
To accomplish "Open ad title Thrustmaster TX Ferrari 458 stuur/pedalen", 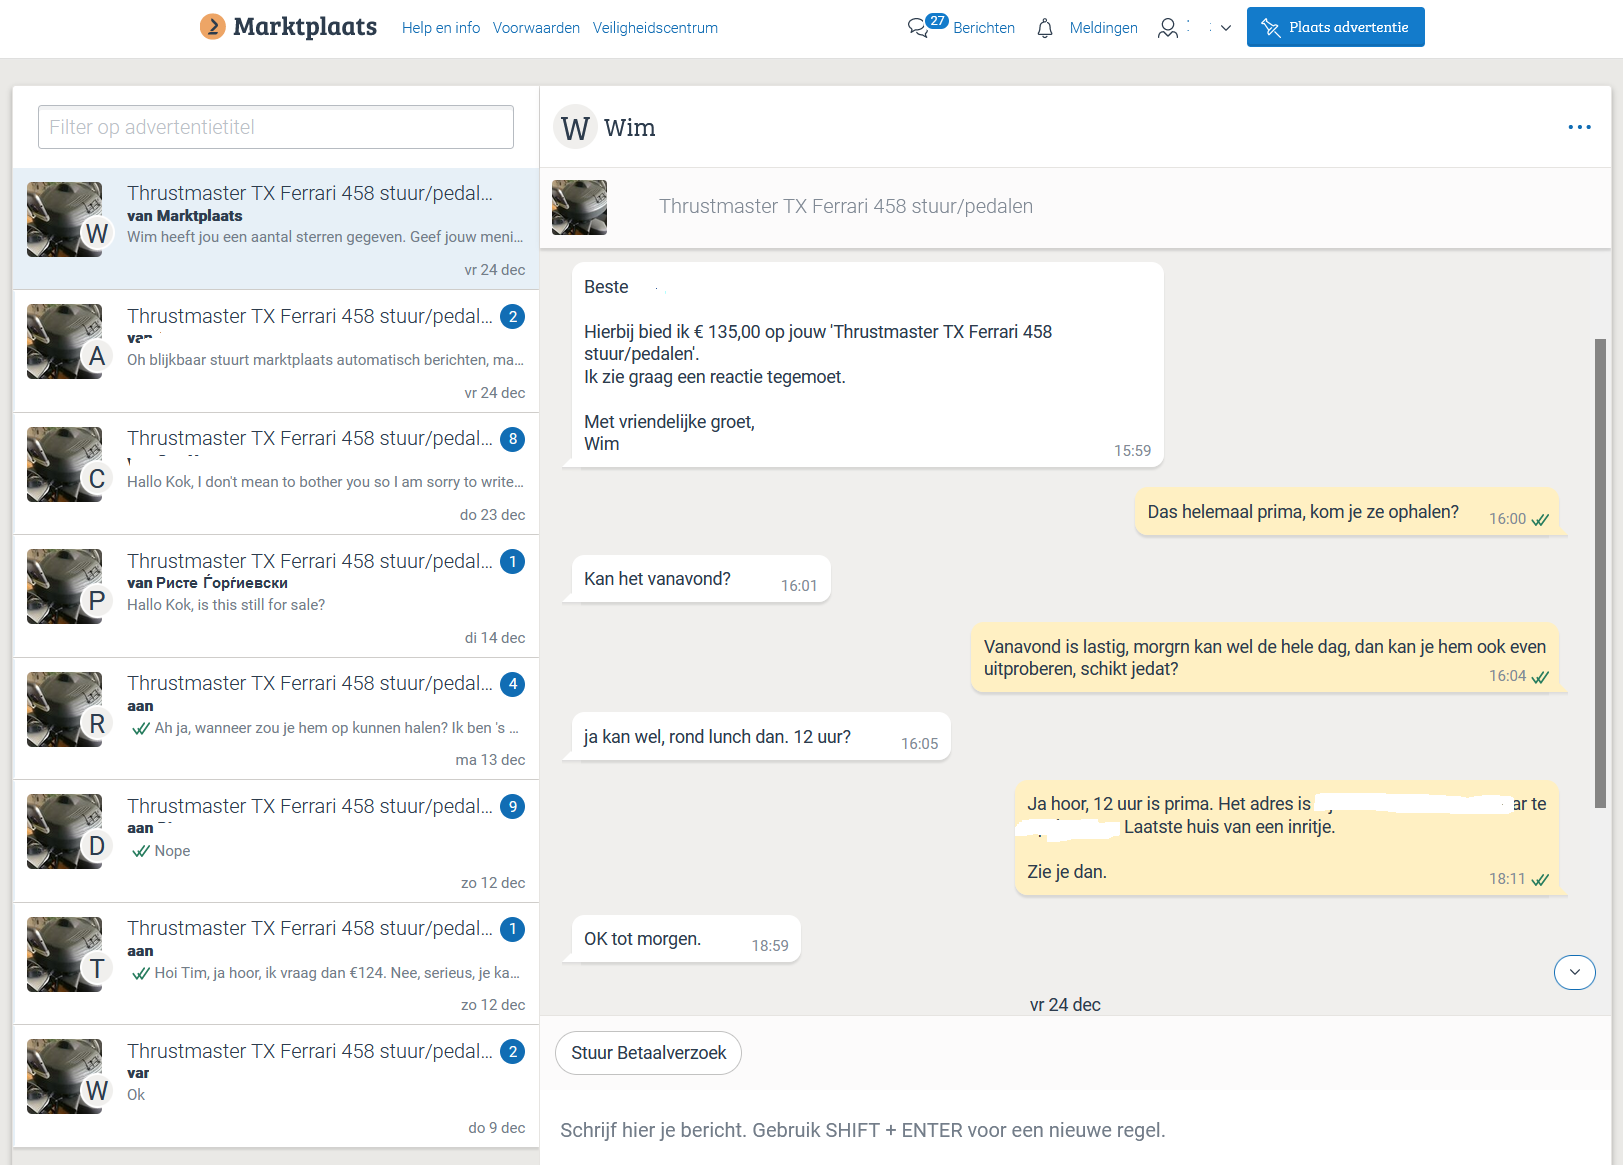I will (x=846, y=206).
